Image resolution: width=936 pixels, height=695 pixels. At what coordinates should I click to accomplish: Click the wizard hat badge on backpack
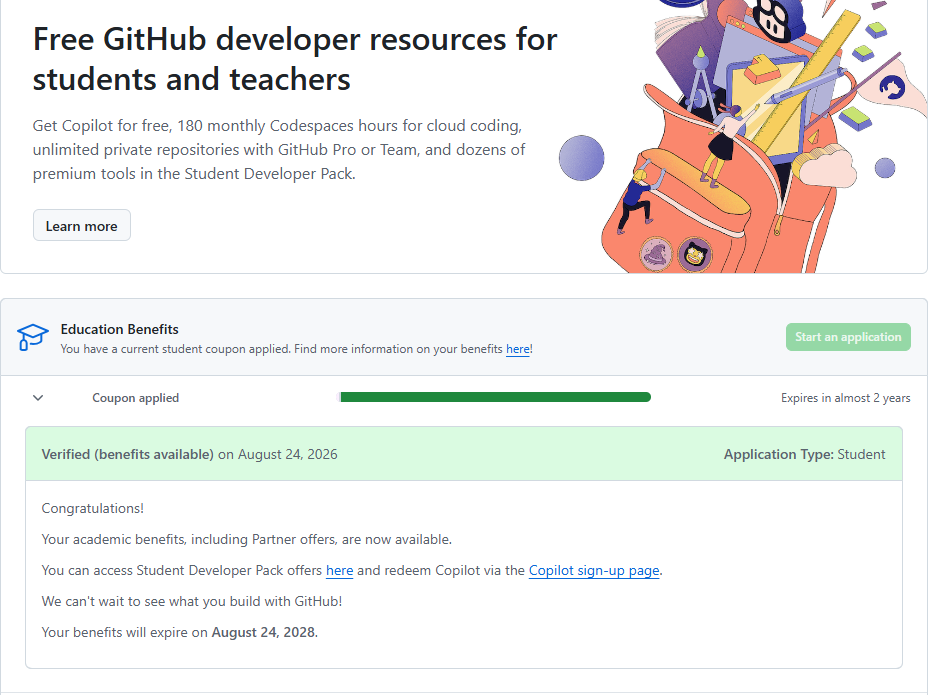656,254
